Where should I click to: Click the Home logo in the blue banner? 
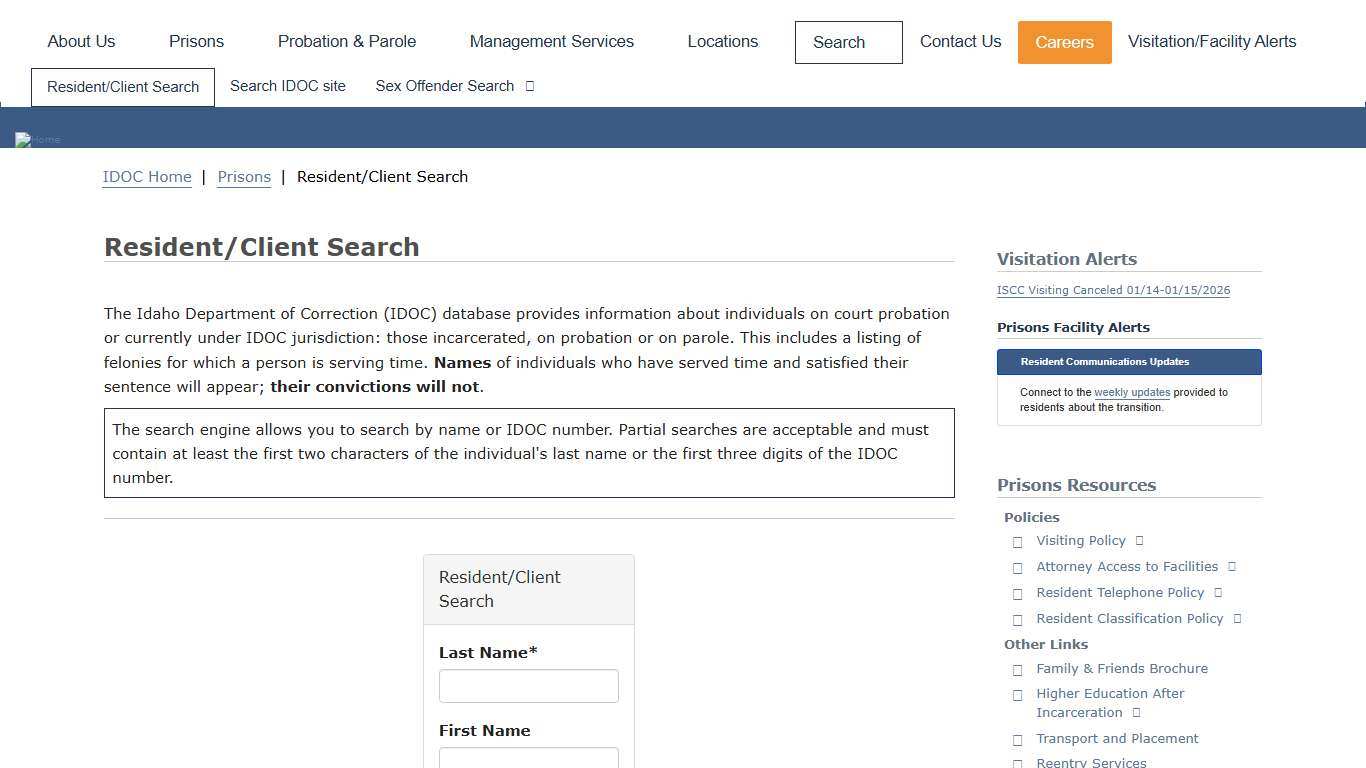(36, 140)
